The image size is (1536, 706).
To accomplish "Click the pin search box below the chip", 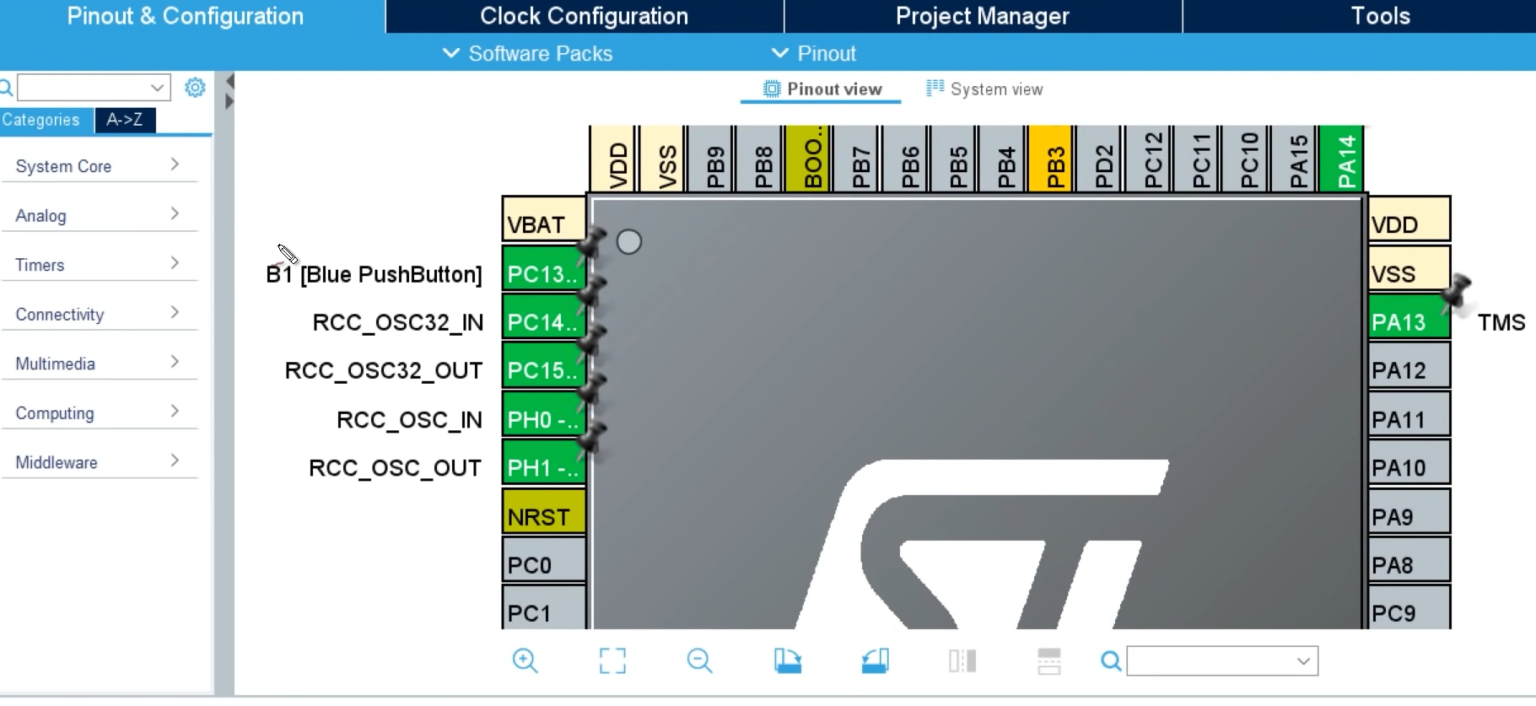I will [x=1220, y=661].
